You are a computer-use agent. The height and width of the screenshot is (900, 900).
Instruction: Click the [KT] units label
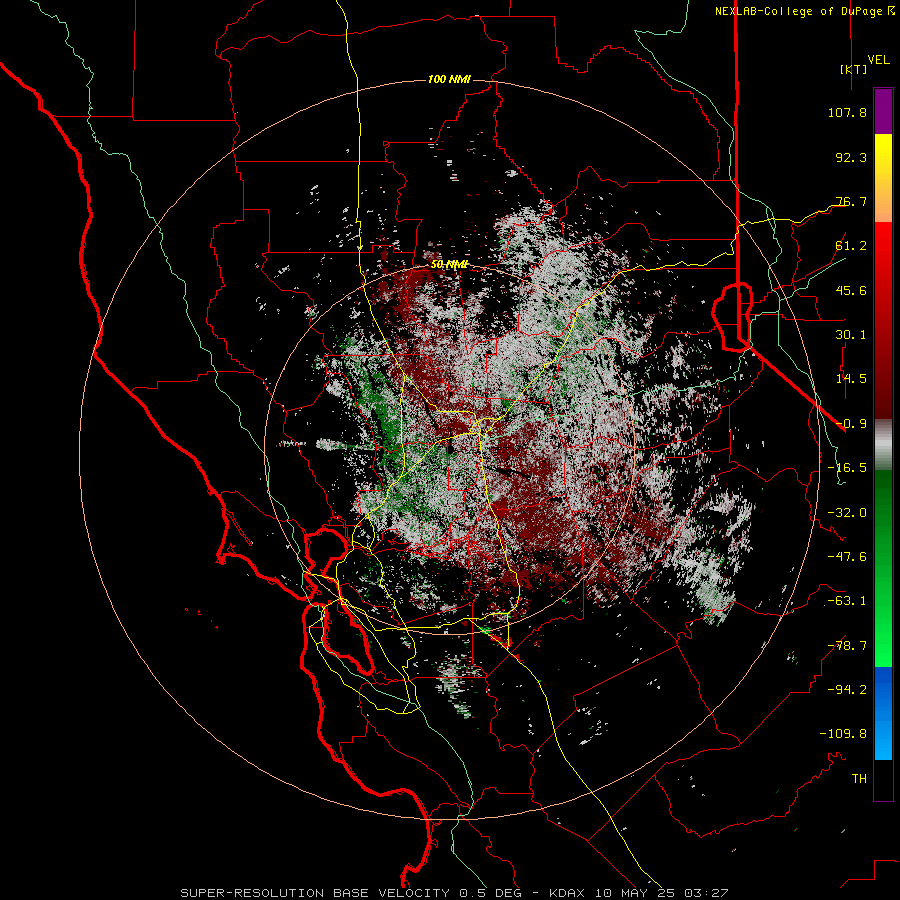point(854,69)
